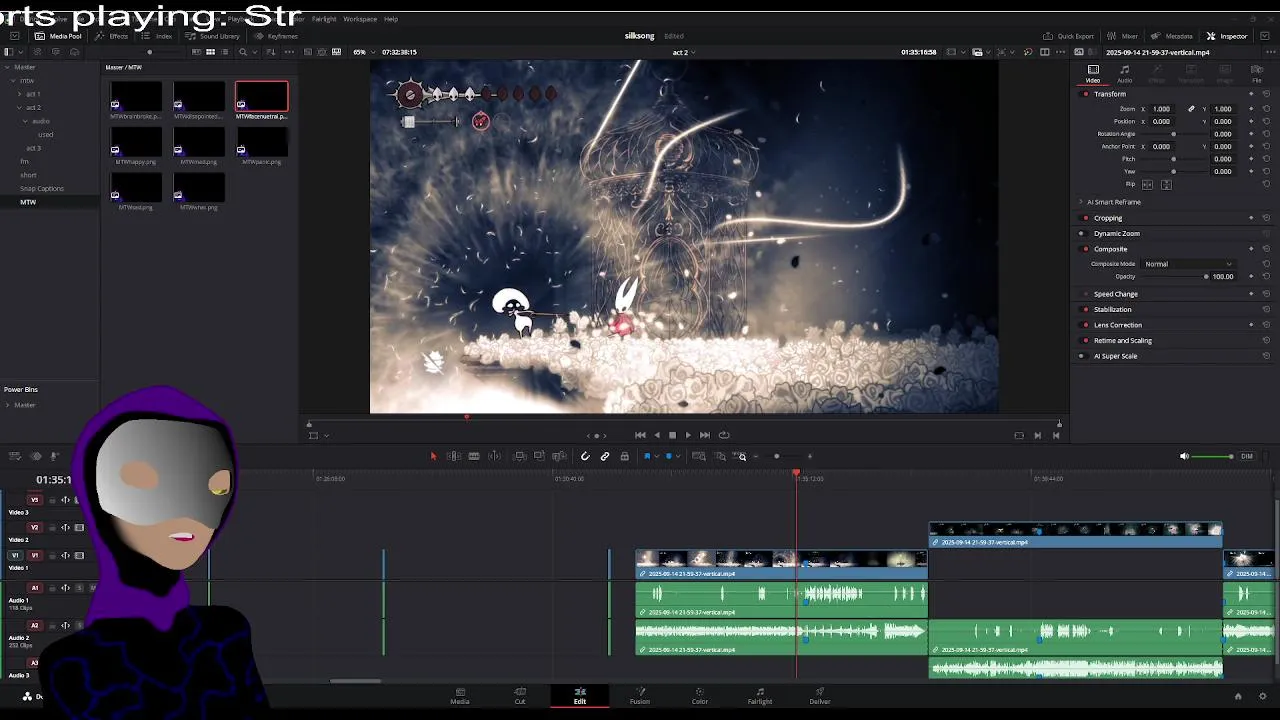Viewport: 1280px width, 720px height.
Task: Collapse the Master bin tree
Action: [7, 67]
